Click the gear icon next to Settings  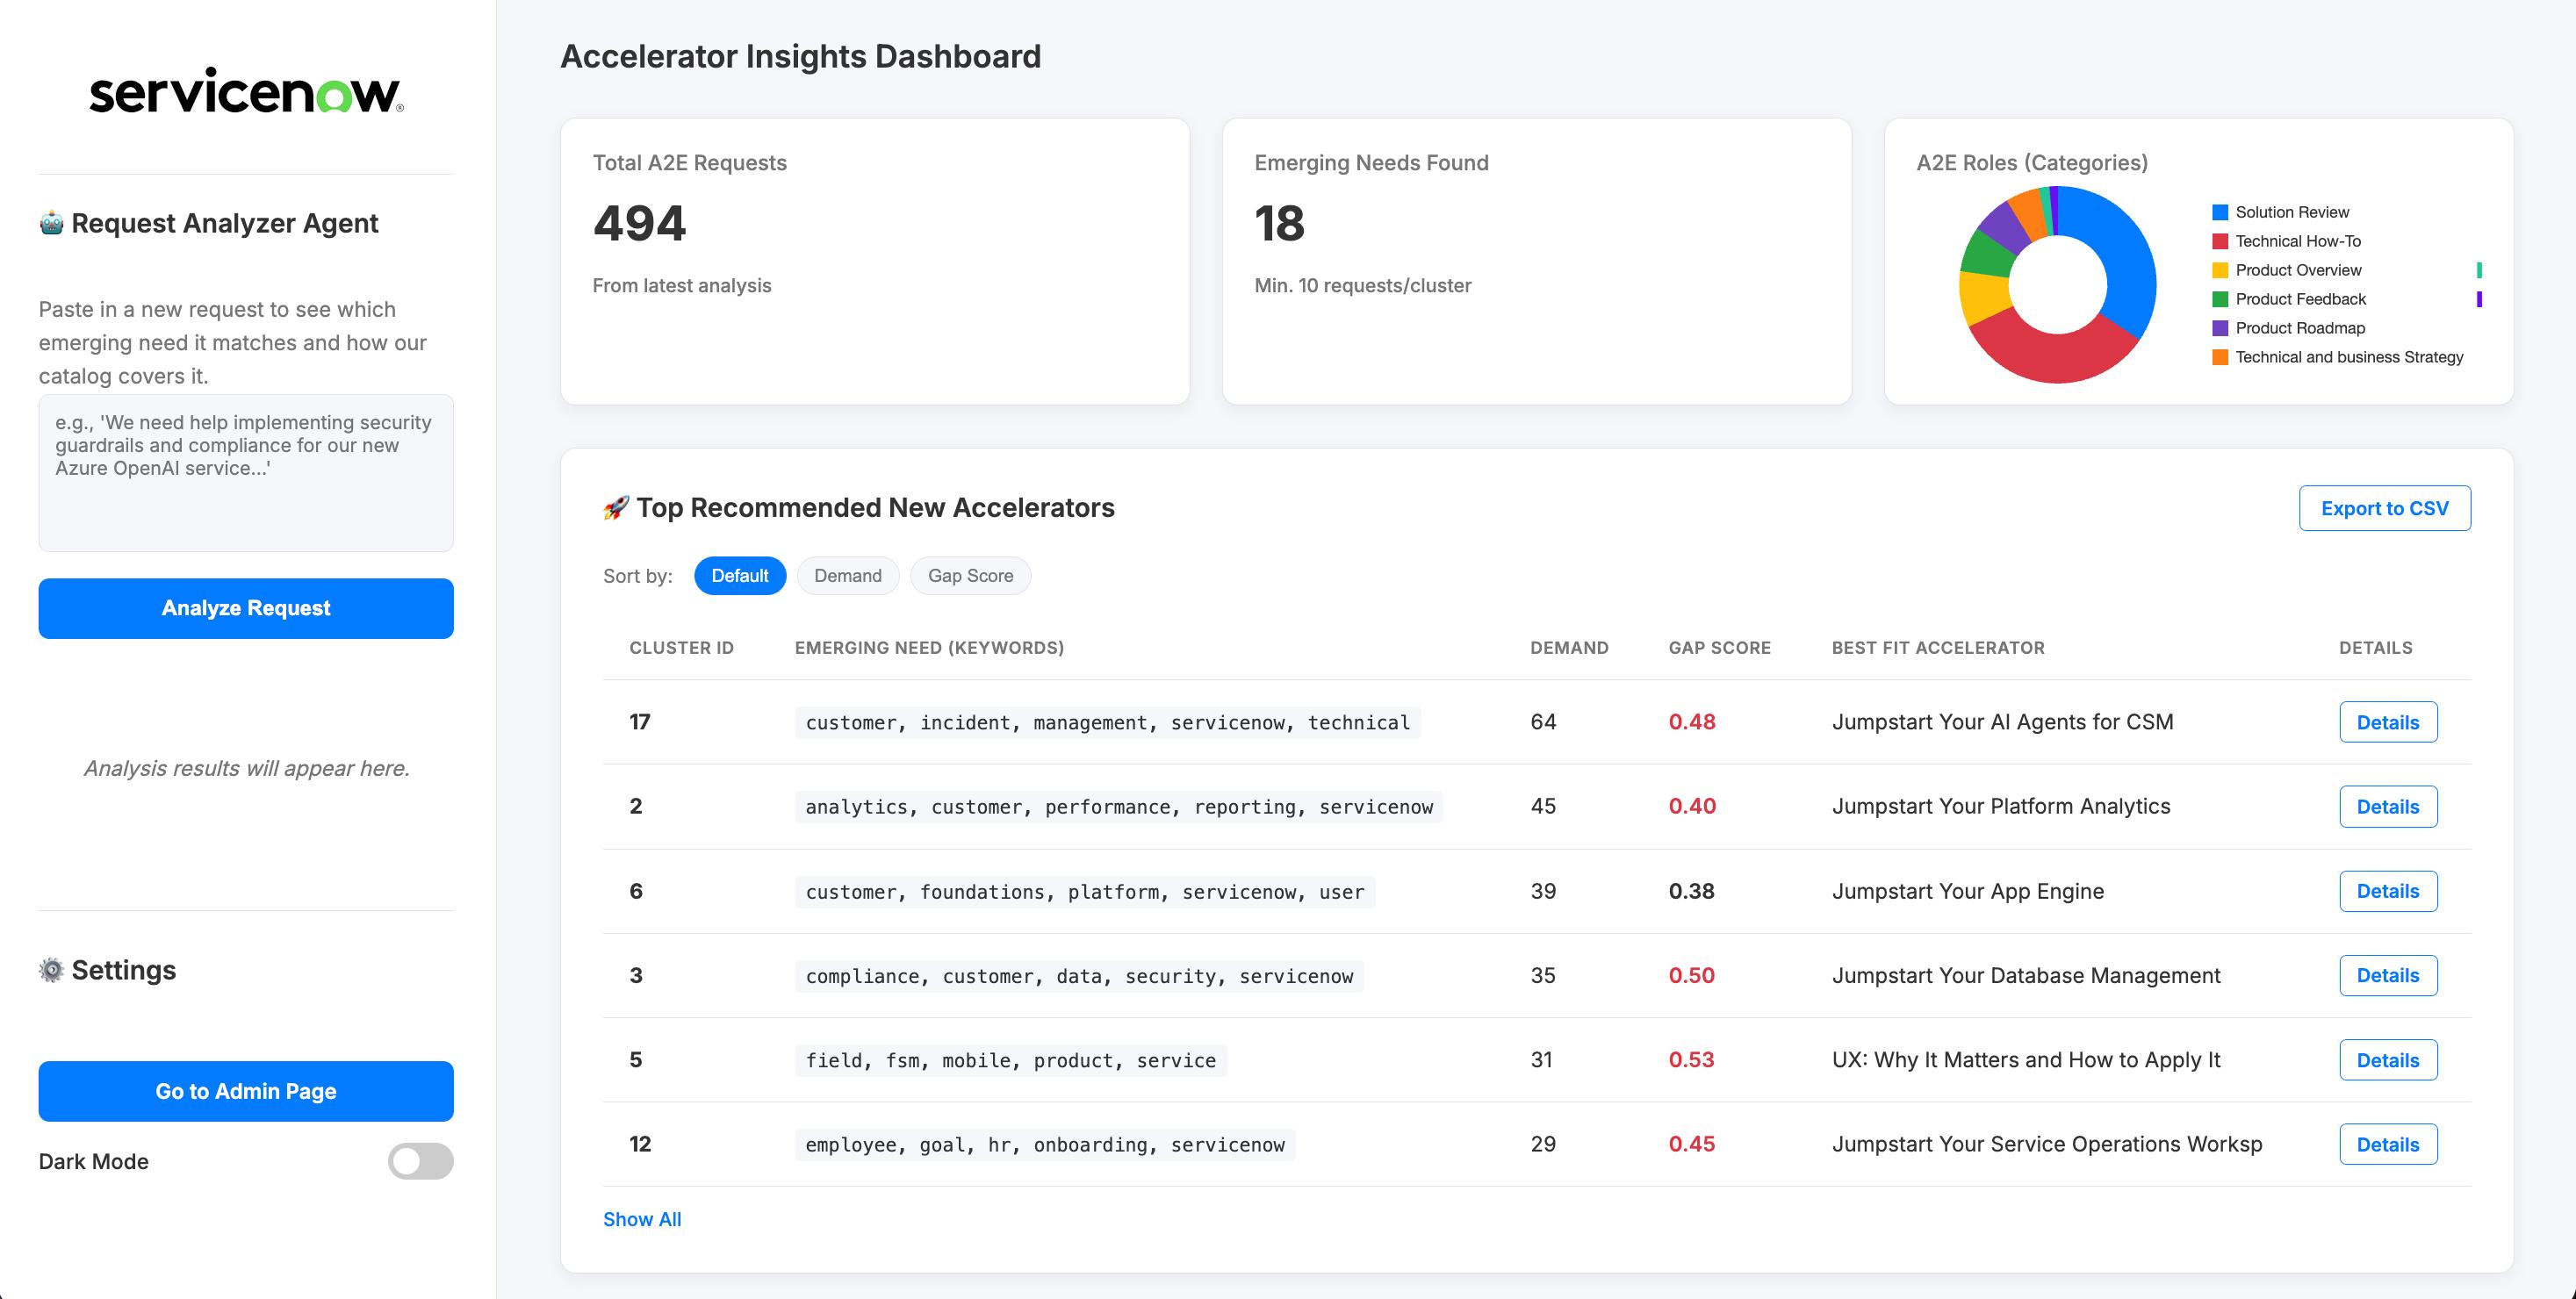[51, 970]
